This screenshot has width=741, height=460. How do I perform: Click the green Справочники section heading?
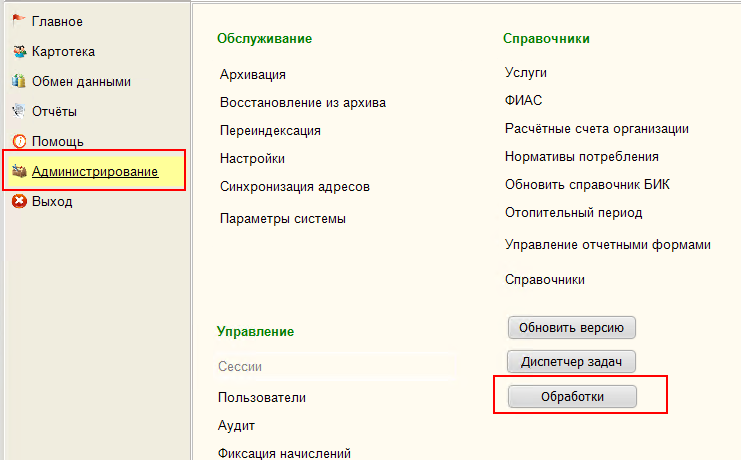click(546, 39)
